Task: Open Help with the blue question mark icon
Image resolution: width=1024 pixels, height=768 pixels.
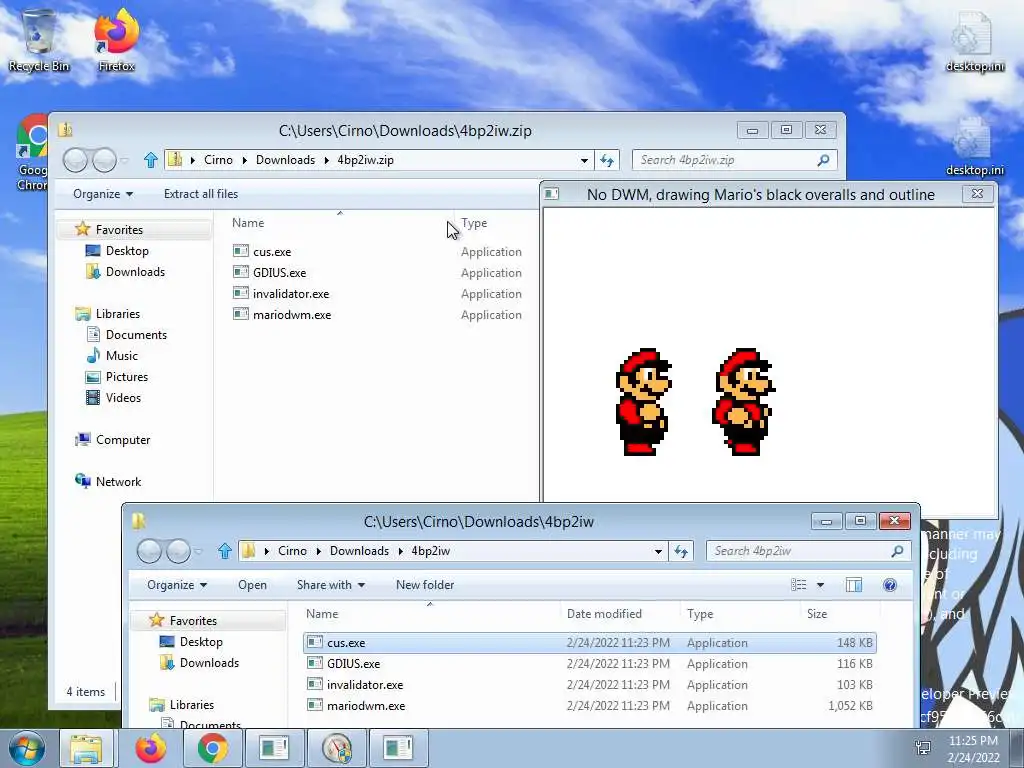Action: tap(889, 584)
